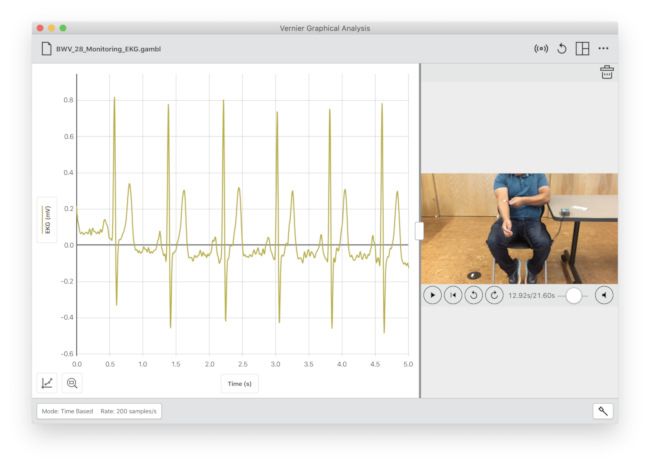The width and height of the screenshot is (650, 466).
Task: Open Mode Time Based collection settings
Action: pos(99,411)
